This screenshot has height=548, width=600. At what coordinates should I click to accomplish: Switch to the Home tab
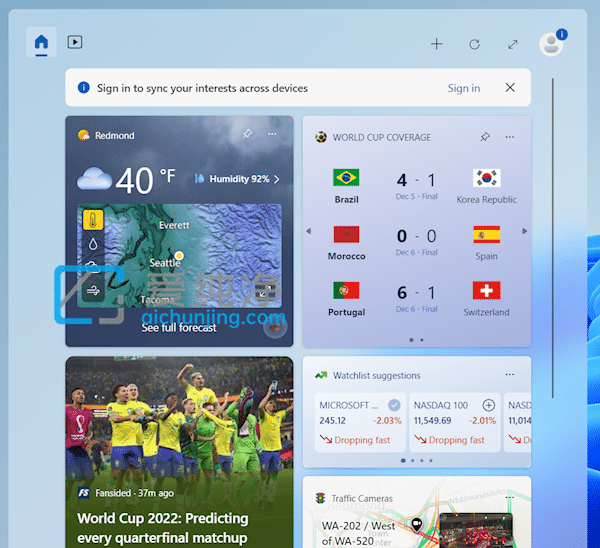click(x=41, y=43)
